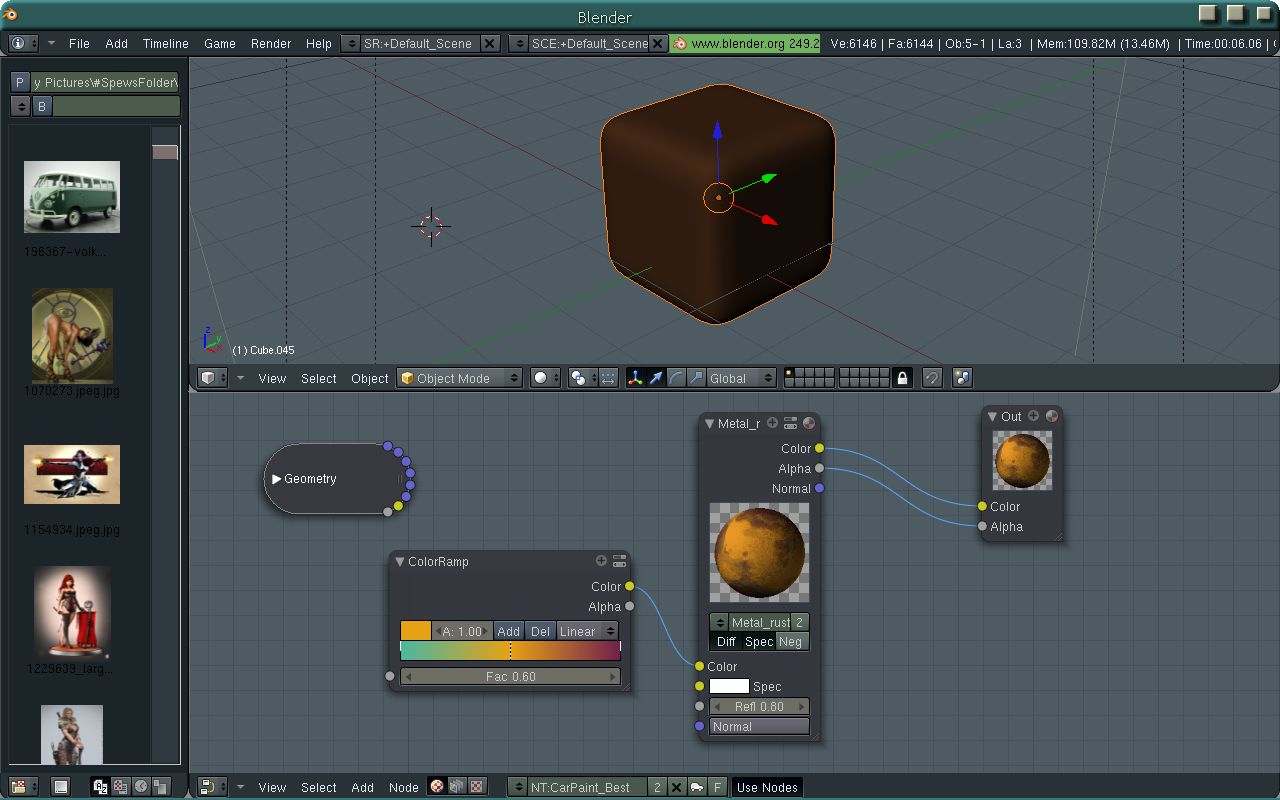The image size is (1280, 800).
Task: Click the render this window icon
Action: (962, 378)
